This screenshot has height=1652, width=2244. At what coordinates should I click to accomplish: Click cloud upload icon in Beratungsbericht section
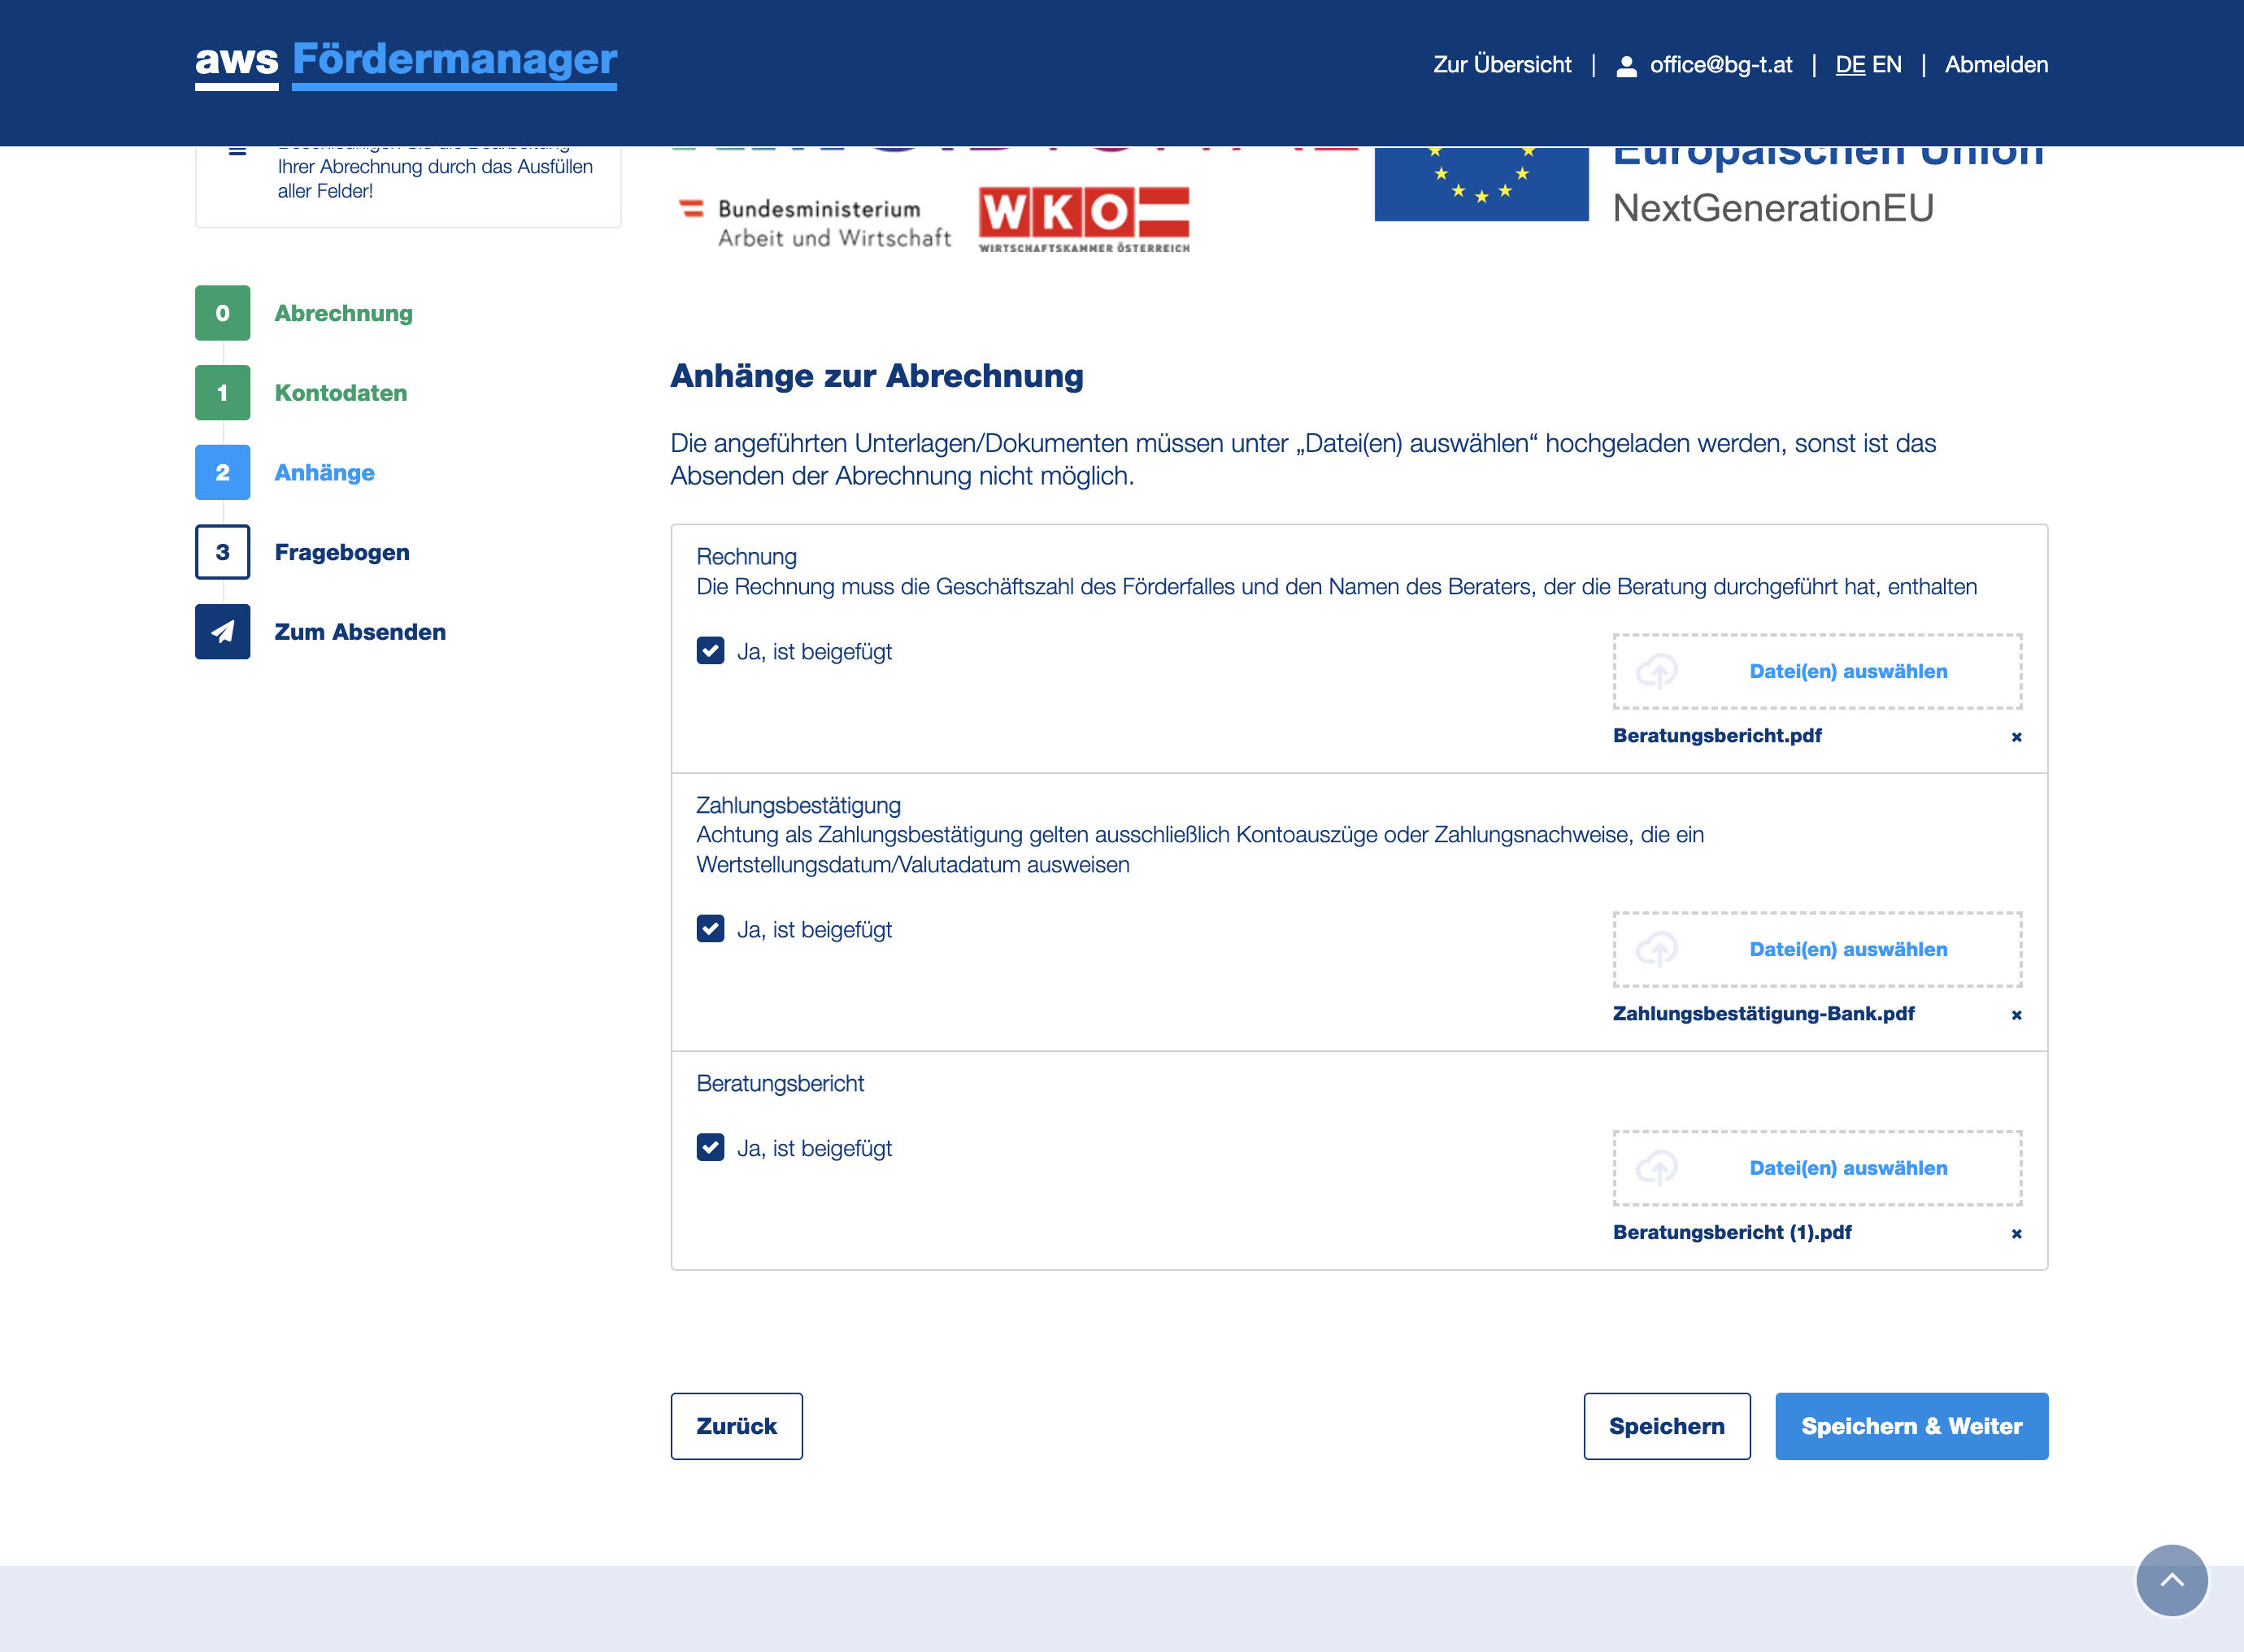pyautogui.click(x=1656, y=1168)
